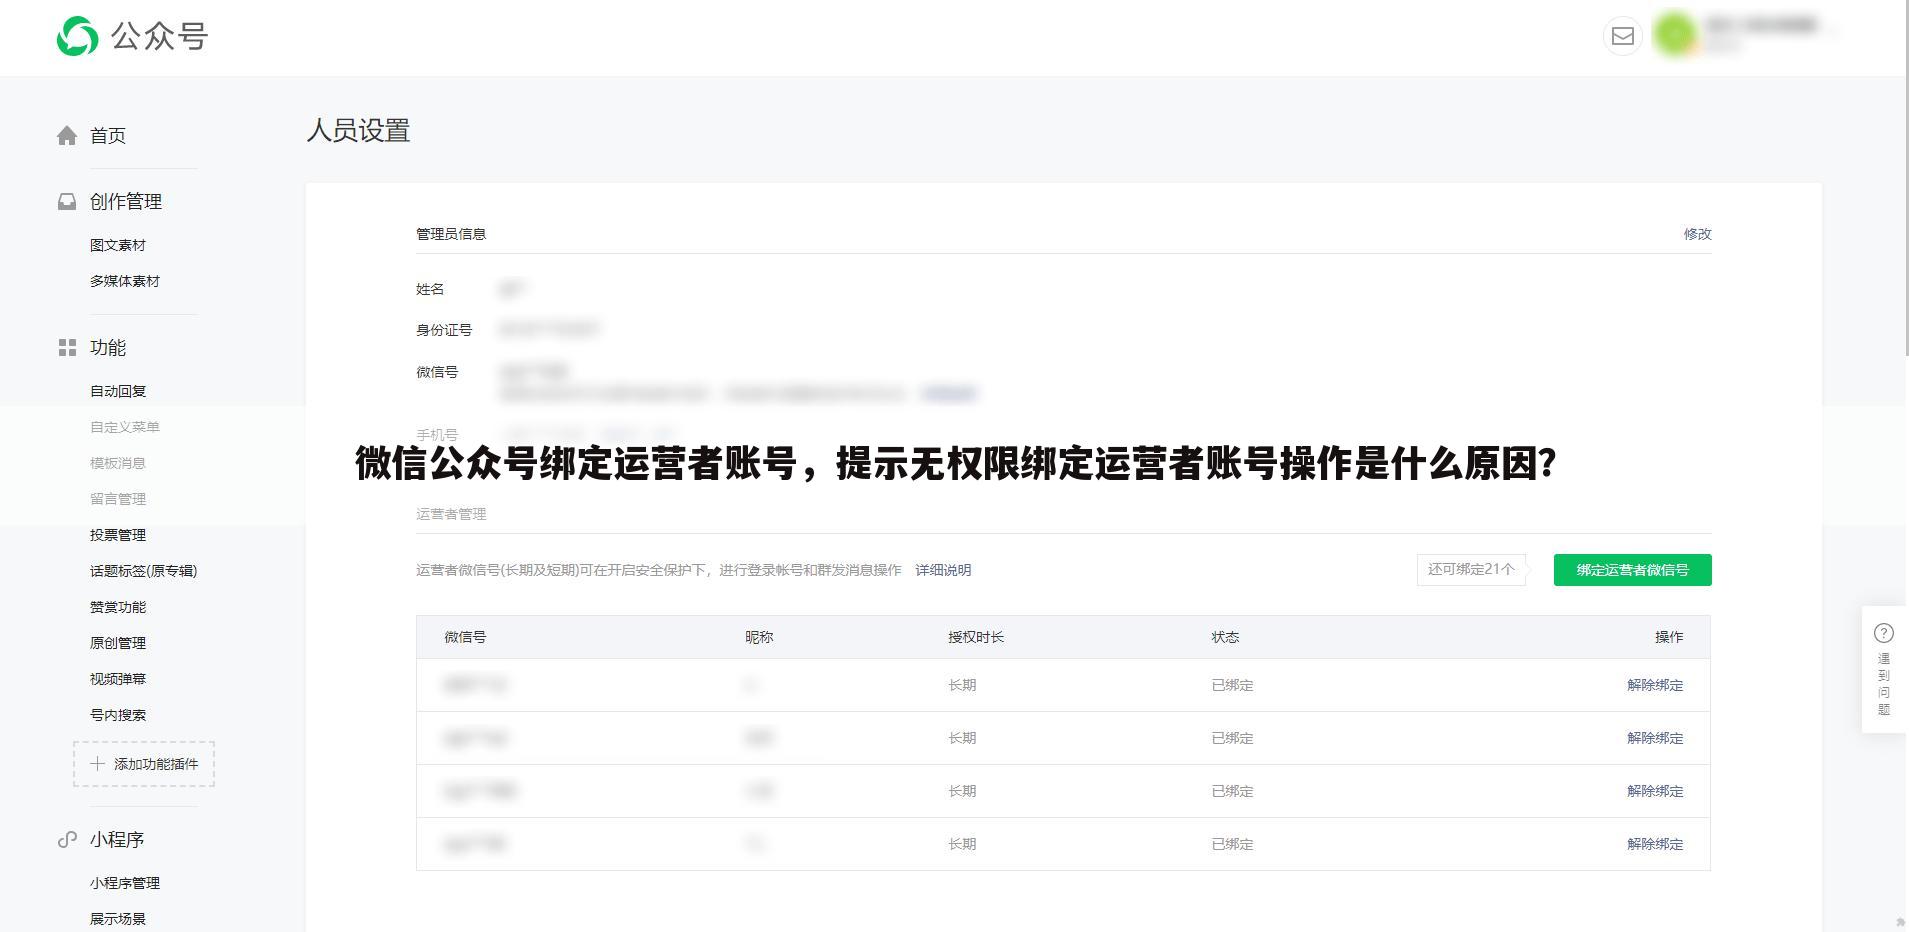
Task: Open 图文素材 menu item
Action: point(118,245)
